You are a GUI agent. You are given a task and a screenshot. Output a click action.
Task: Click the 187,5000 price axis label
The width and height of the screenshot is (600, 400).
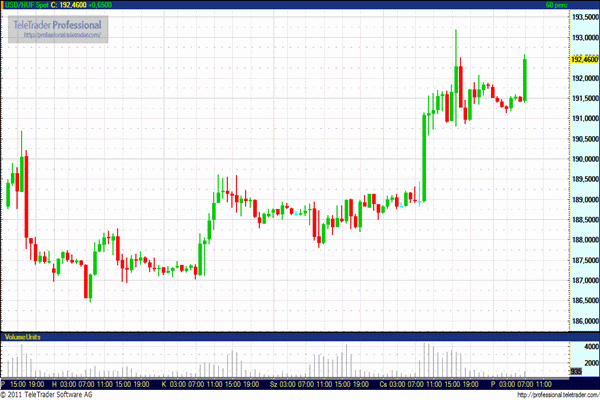[585, 260]
